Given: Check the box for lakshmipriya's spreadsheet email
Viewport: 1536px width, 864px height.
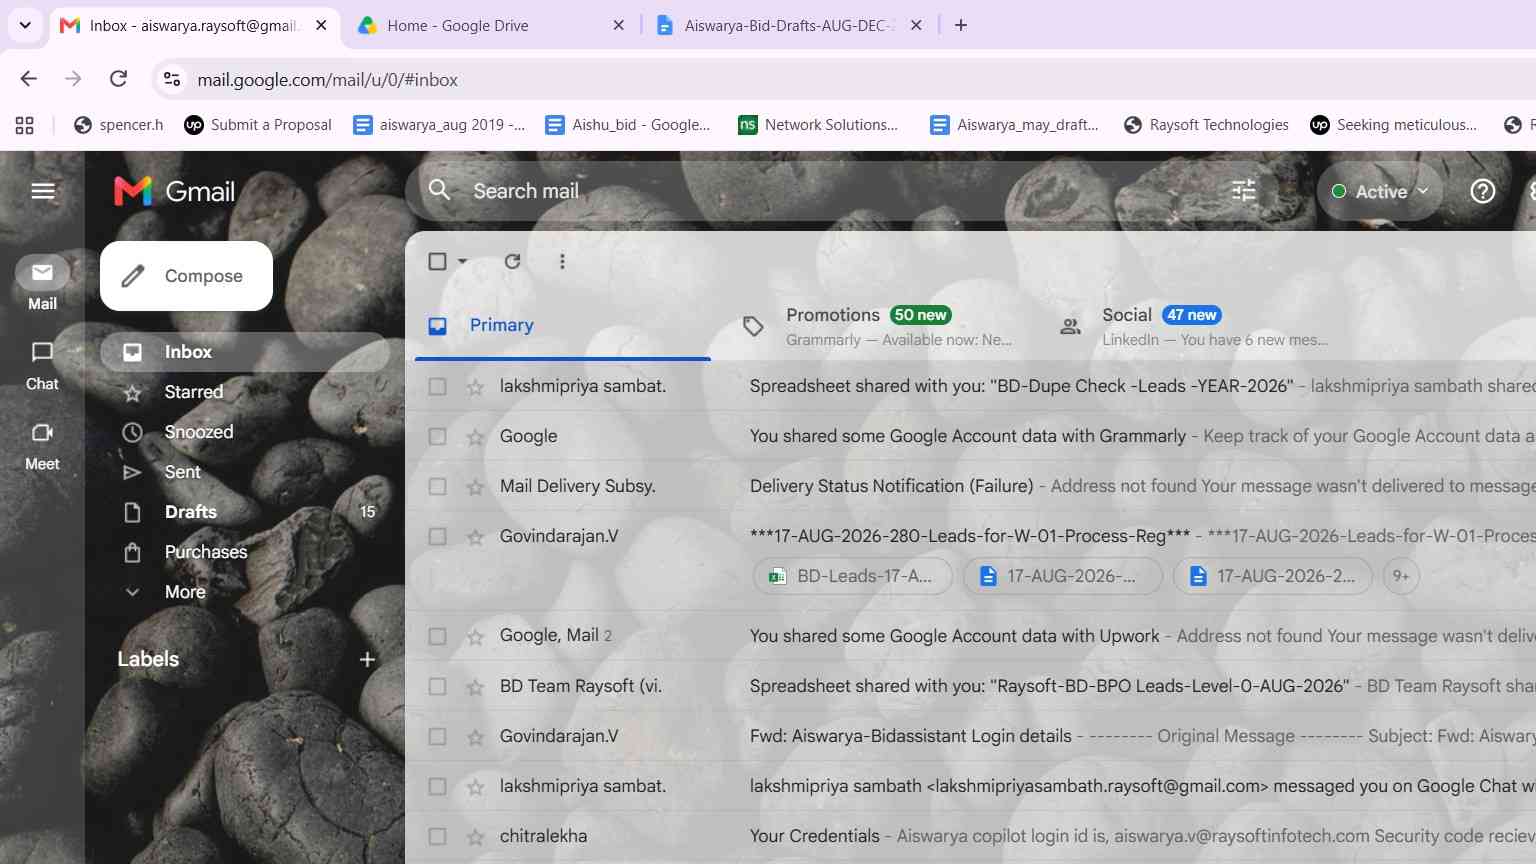Looking at the screenshot, I should (437, 386).
